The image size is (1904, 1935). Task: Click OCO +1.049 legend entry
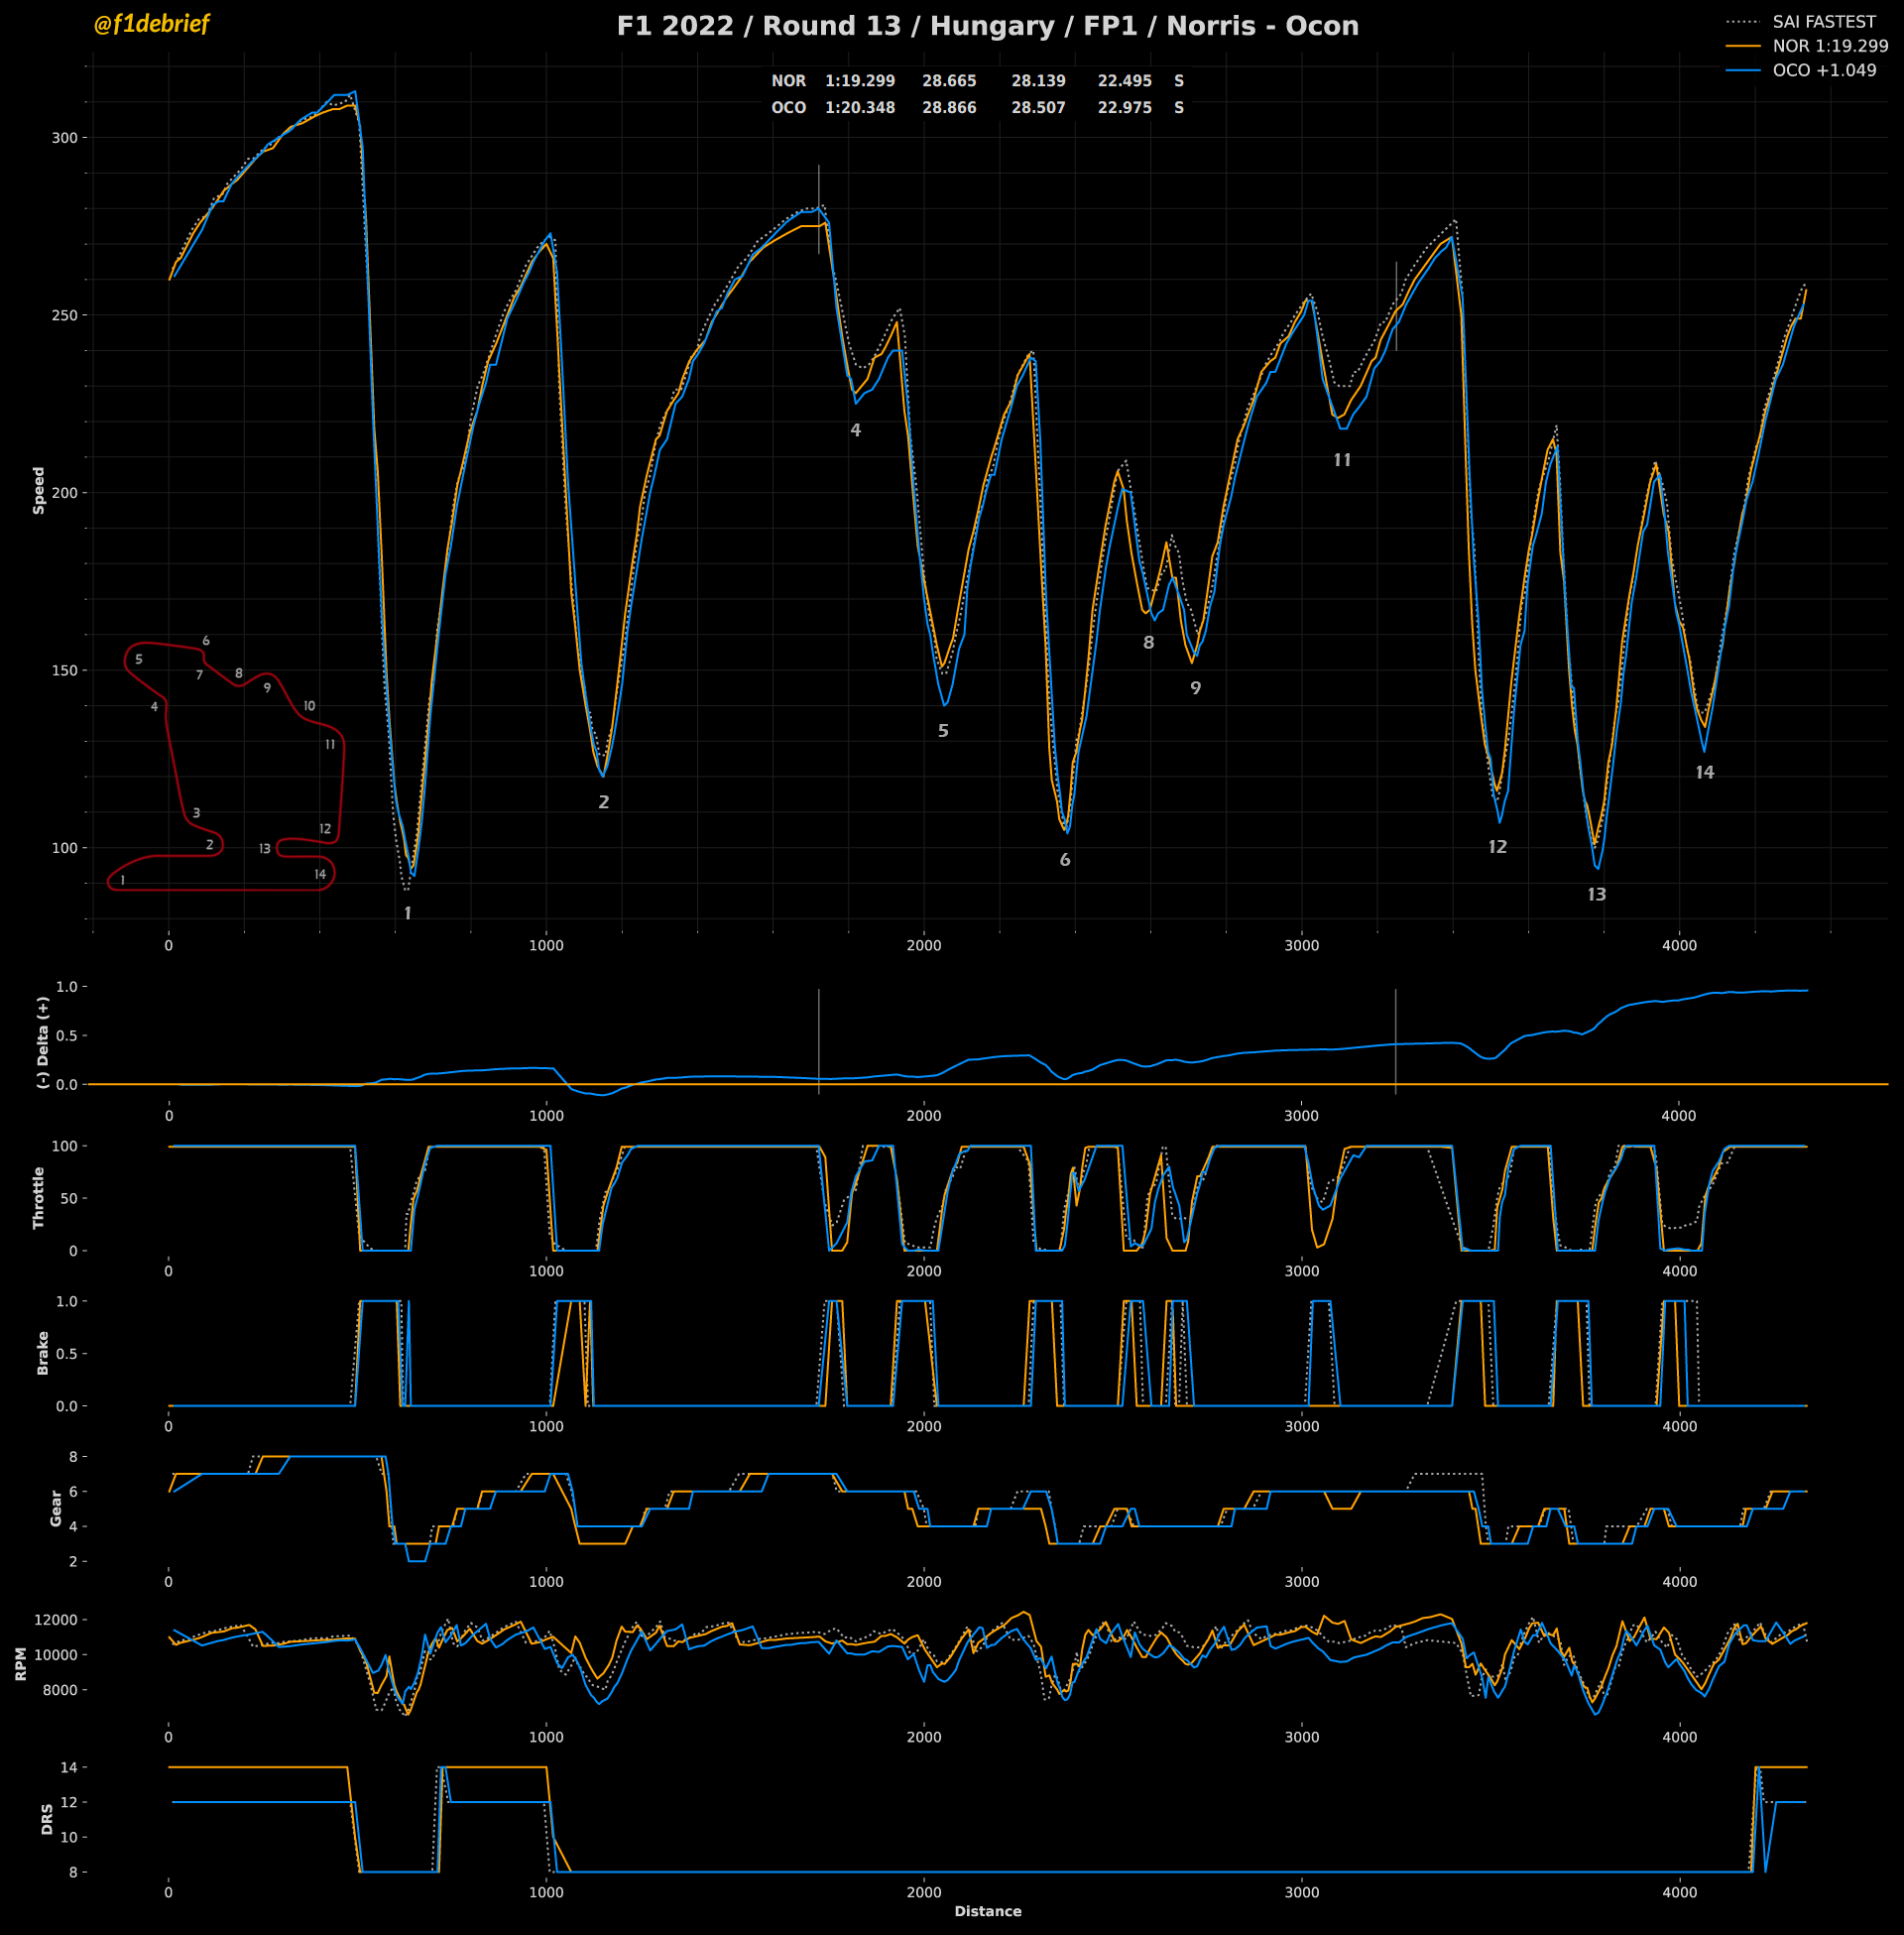pos(1823,70)
